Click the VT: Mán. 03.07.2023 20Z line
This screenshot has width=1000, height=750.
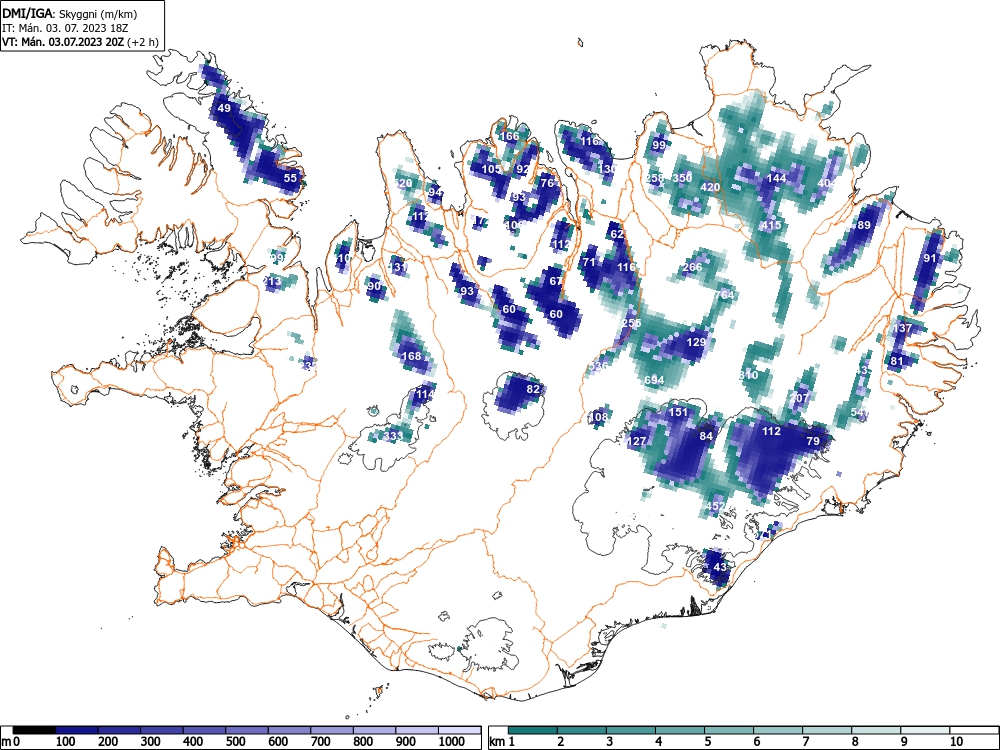point(80,42)
